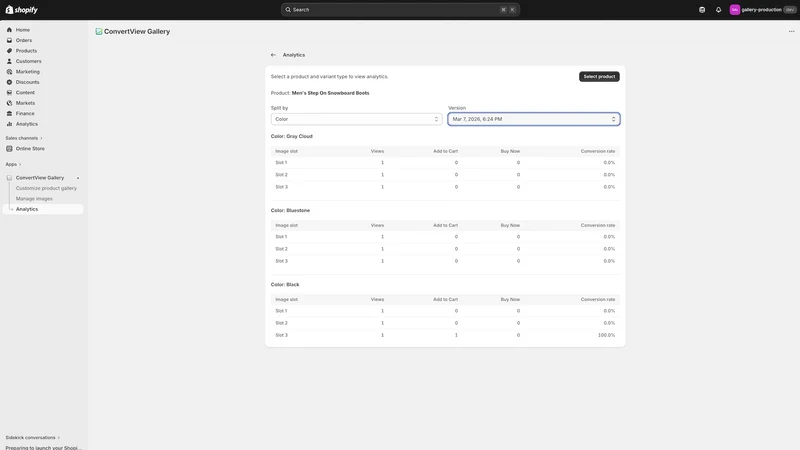The width and height of the screenshot is (800, 450).
Task: Open 'Preparing to launch your Shopi...' conversation
Action: (x=43, y=447)
